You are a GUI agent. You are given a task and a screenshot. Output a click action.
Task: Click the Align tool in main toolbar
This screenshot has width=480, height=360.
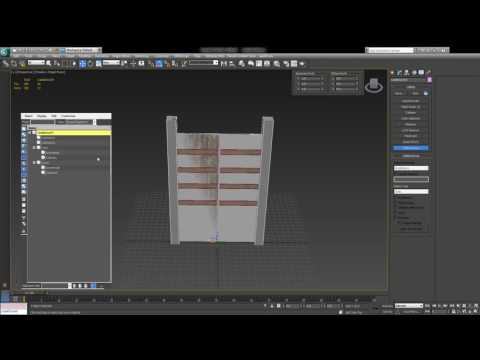(232, 63)
